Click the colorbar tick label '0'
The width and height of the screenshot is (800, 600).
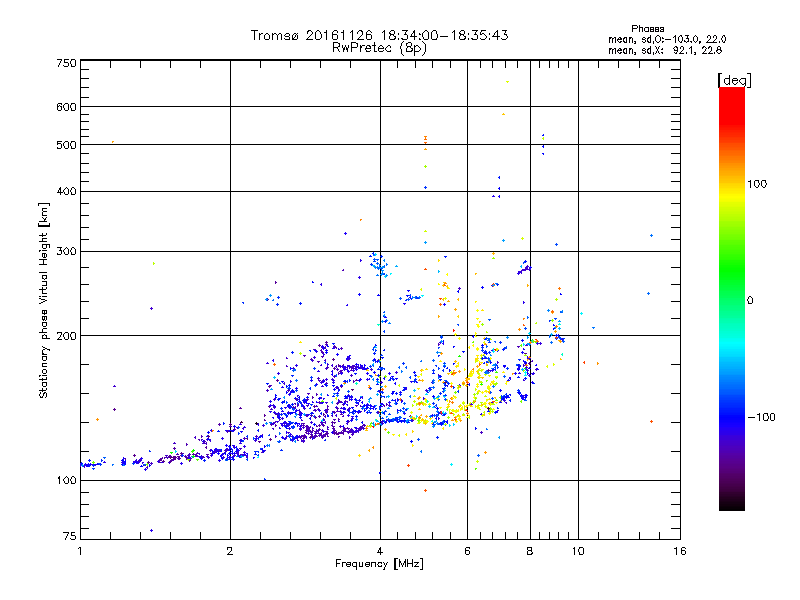point(750,301)
